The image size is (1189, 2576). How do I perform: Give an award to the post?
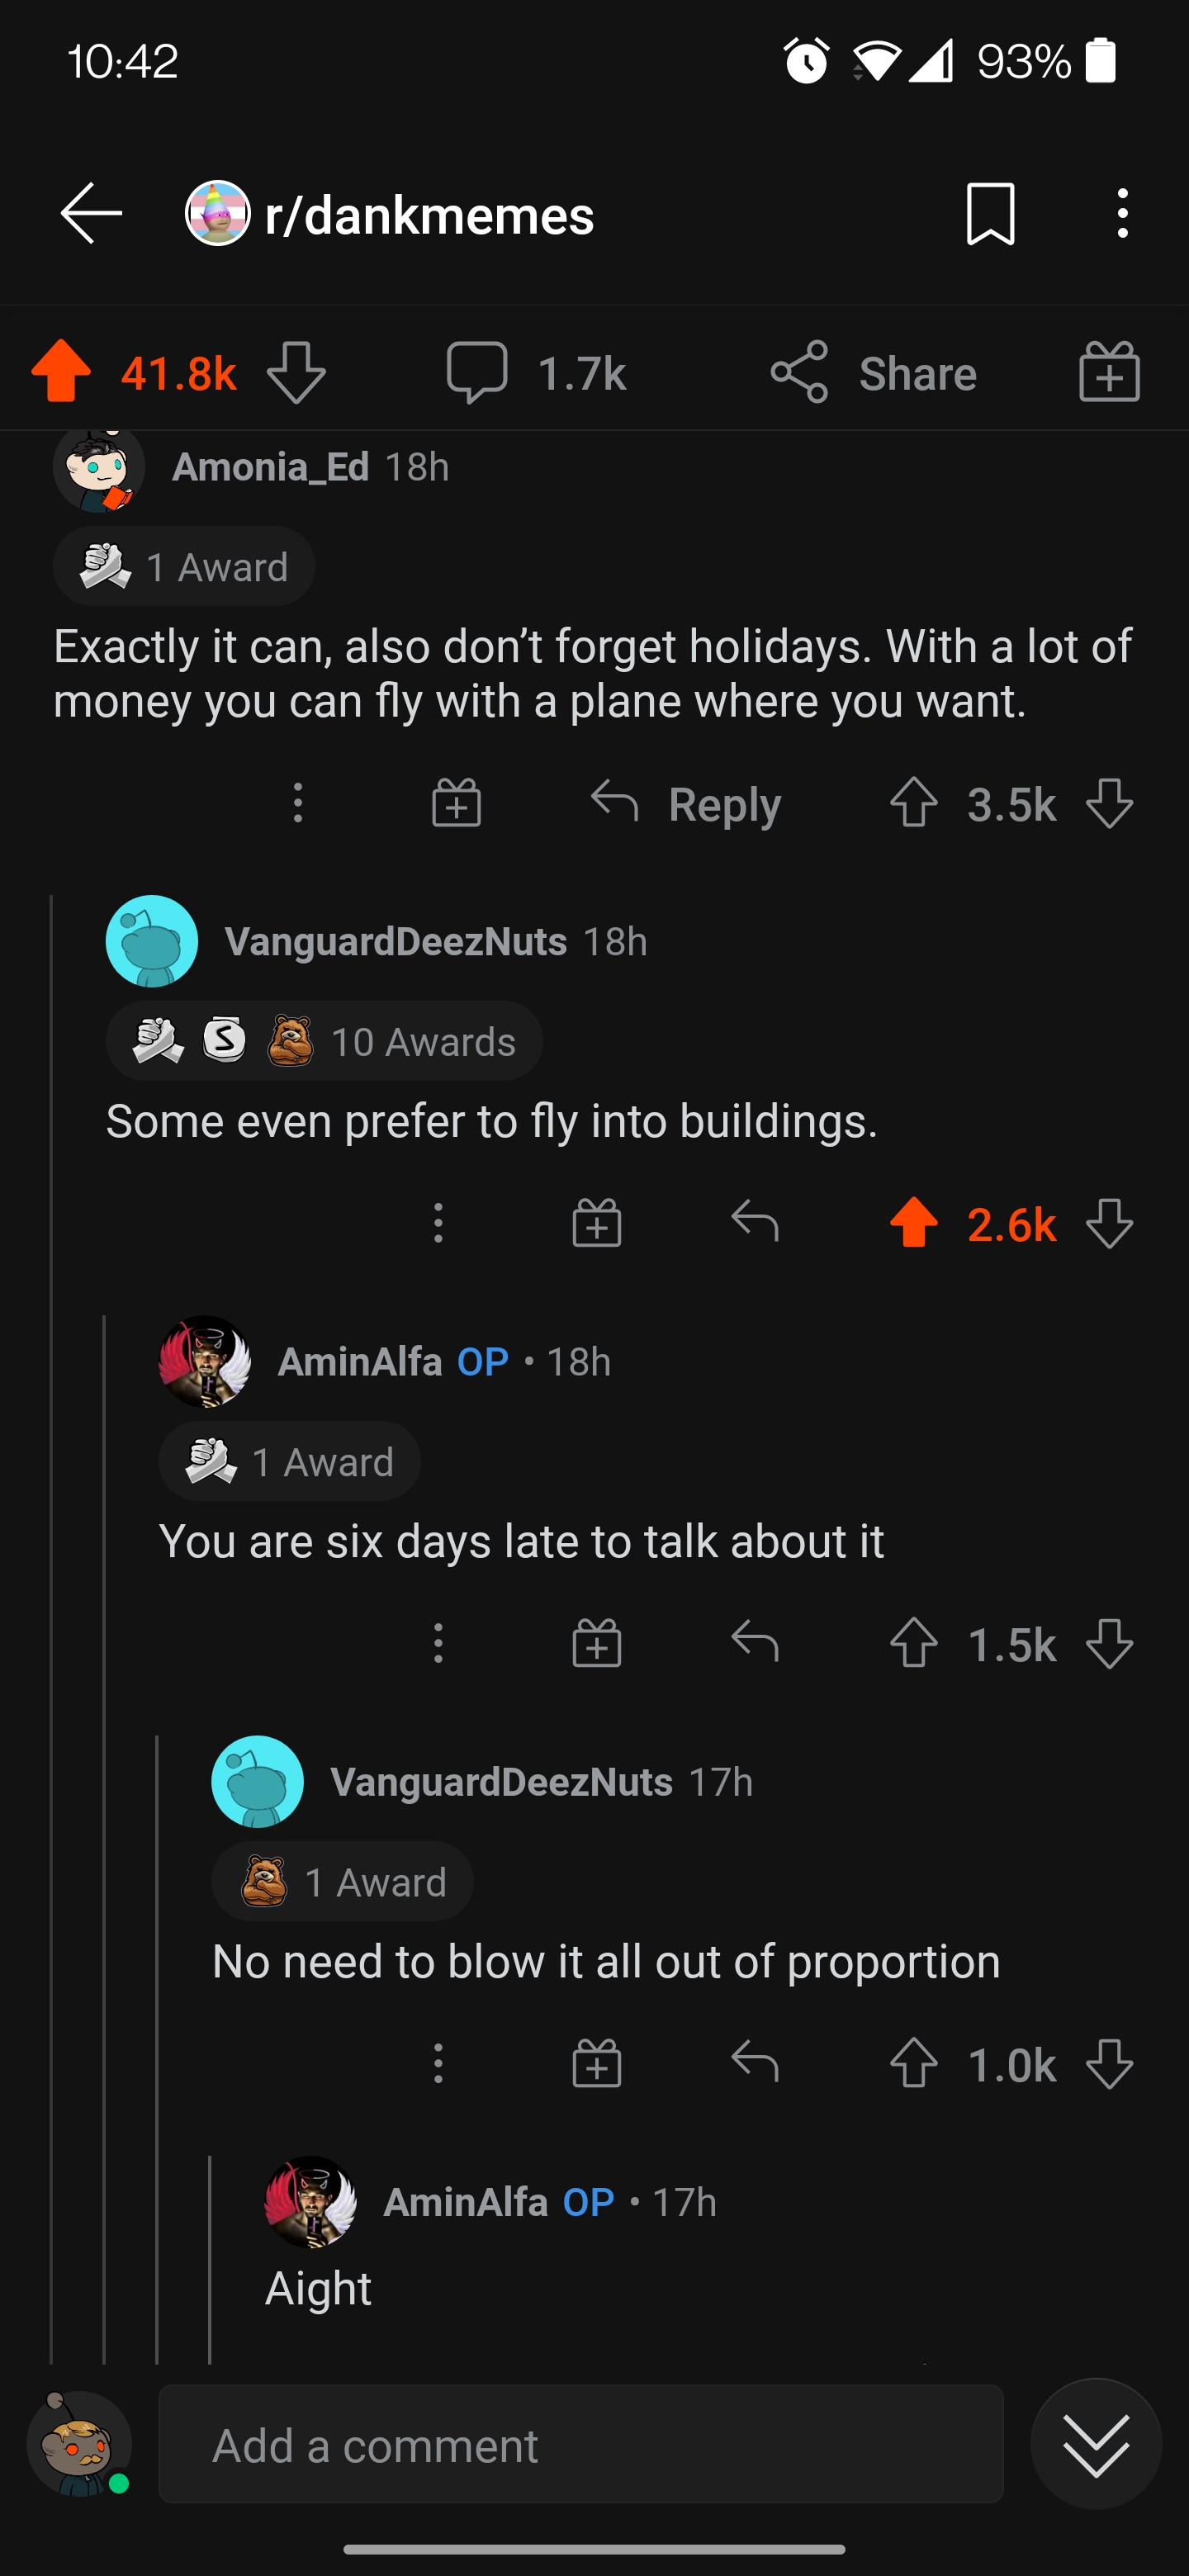coord(1109,372)
